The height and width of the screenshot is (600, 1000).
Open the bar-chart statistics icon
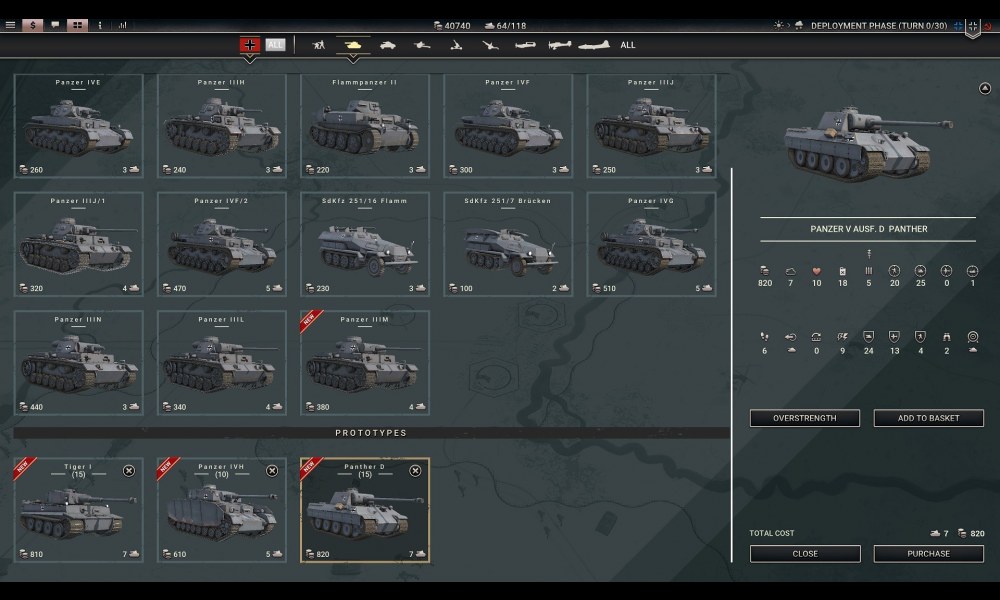tap(122, 25)
